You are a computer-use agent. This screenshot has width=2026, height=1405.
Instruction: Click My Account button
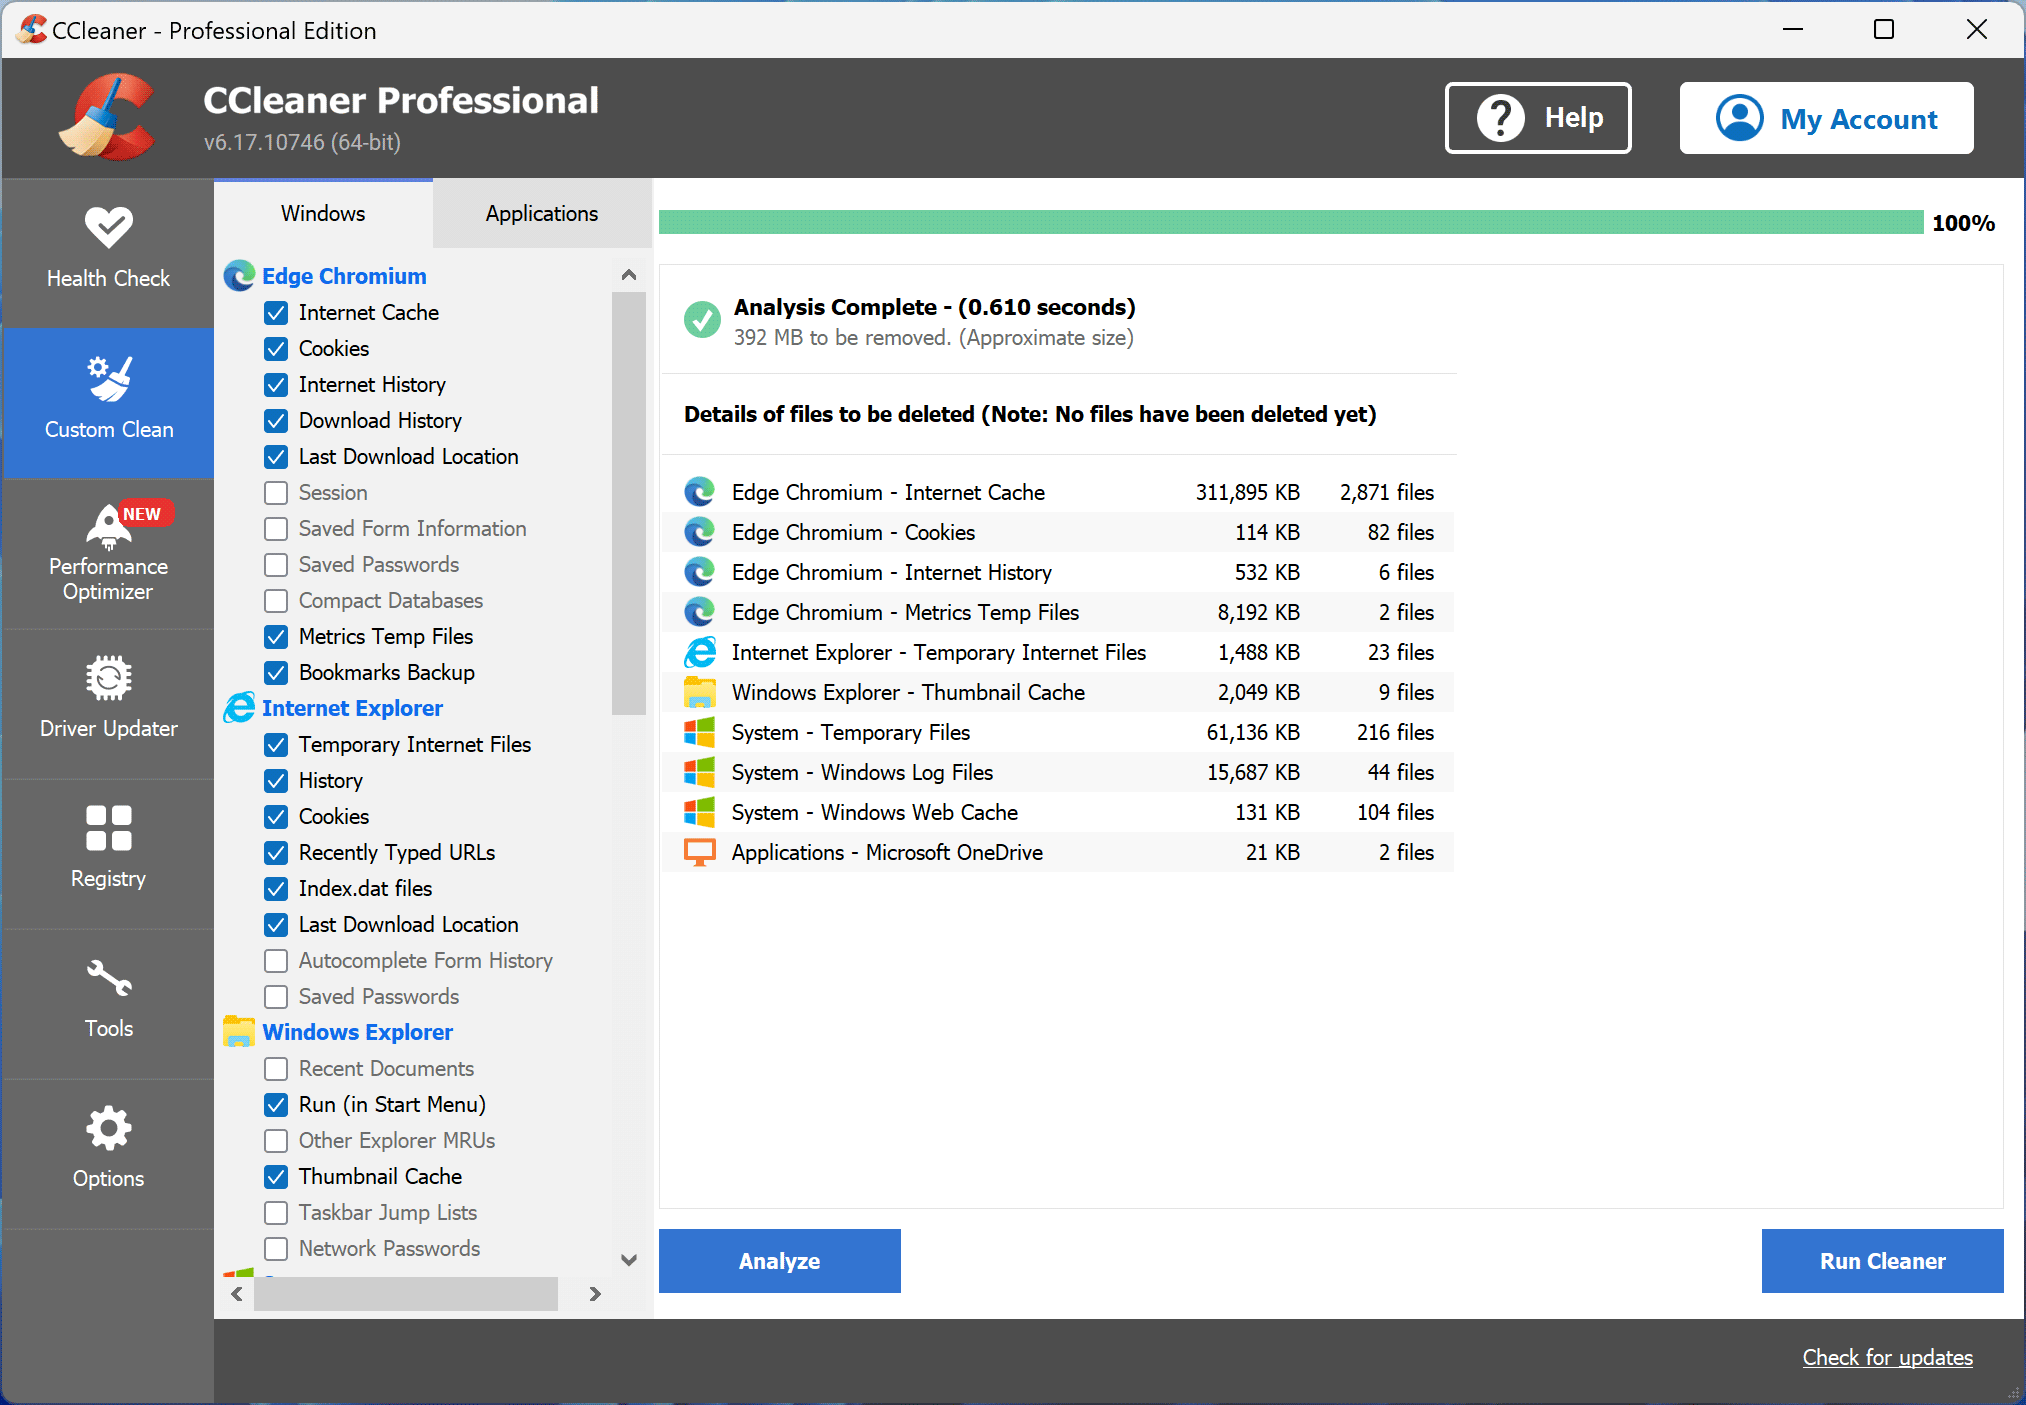pos(1834,117)
